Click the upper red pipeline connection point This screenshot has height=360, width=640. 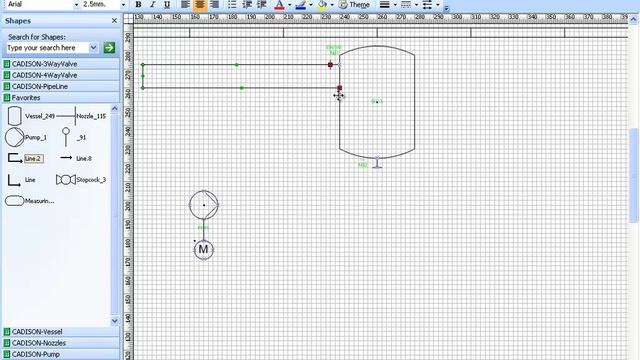[330, 64]
